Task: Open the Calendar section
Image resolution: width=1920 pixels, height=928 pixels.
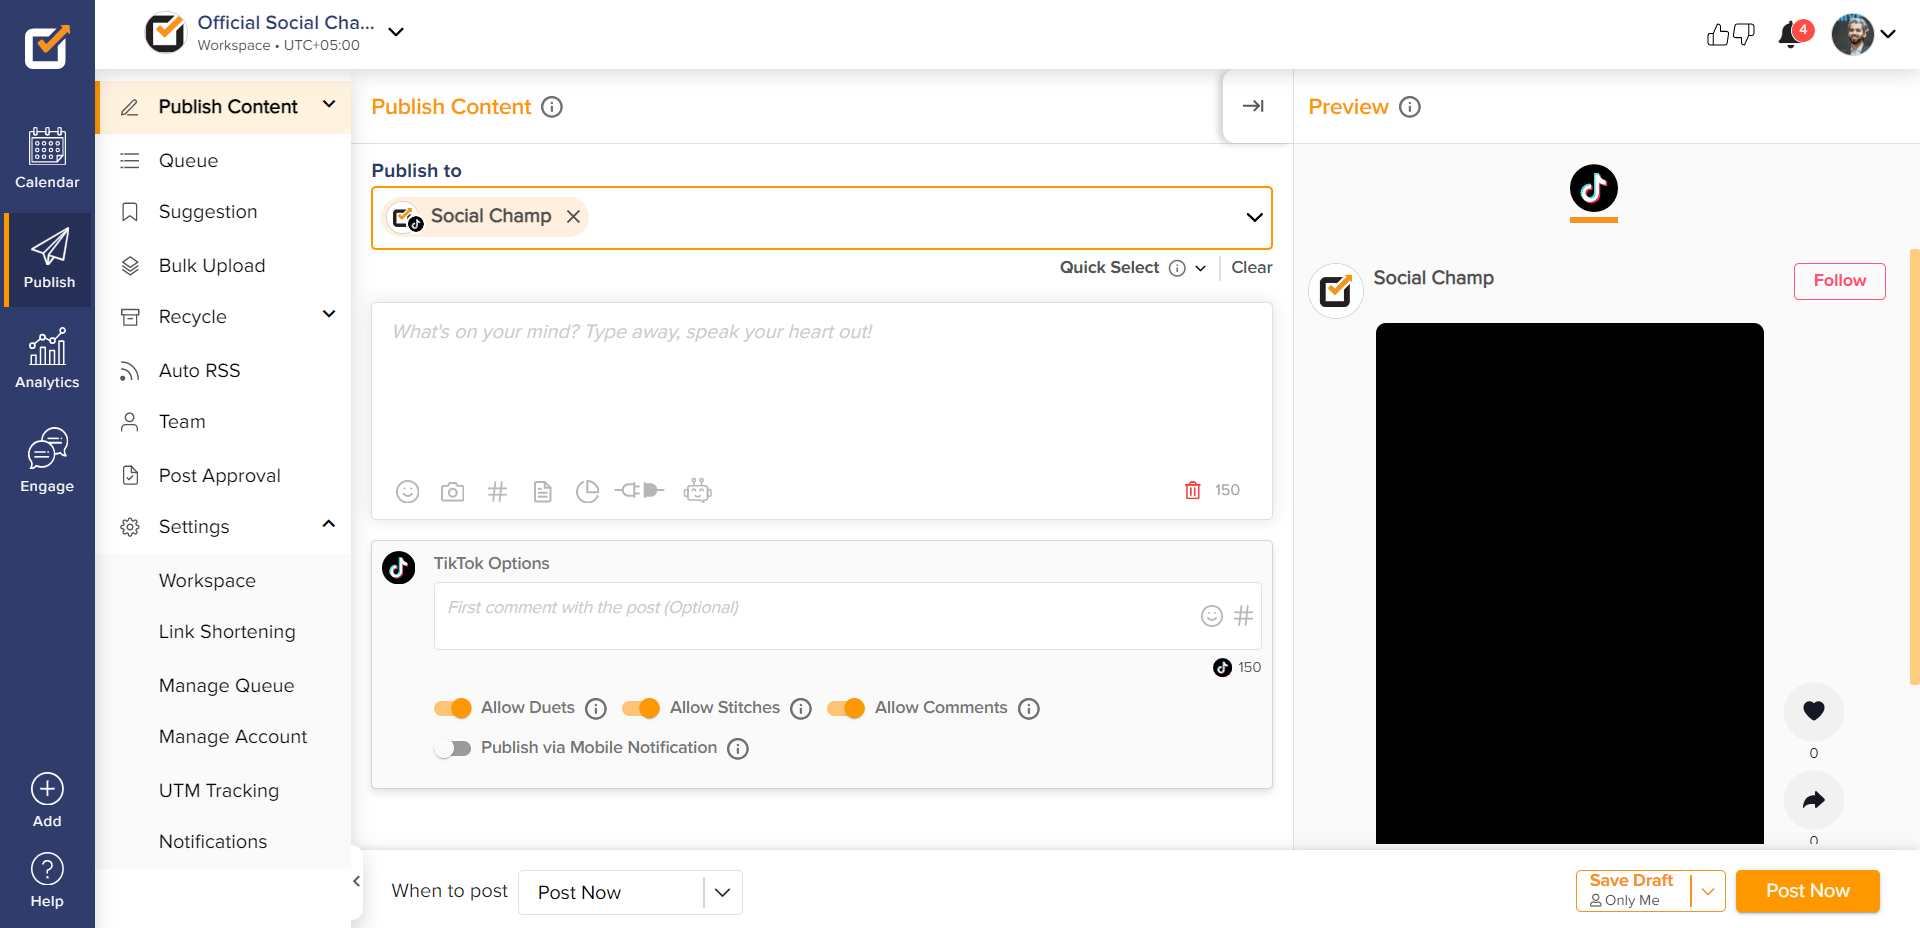Action: [47, 158]
